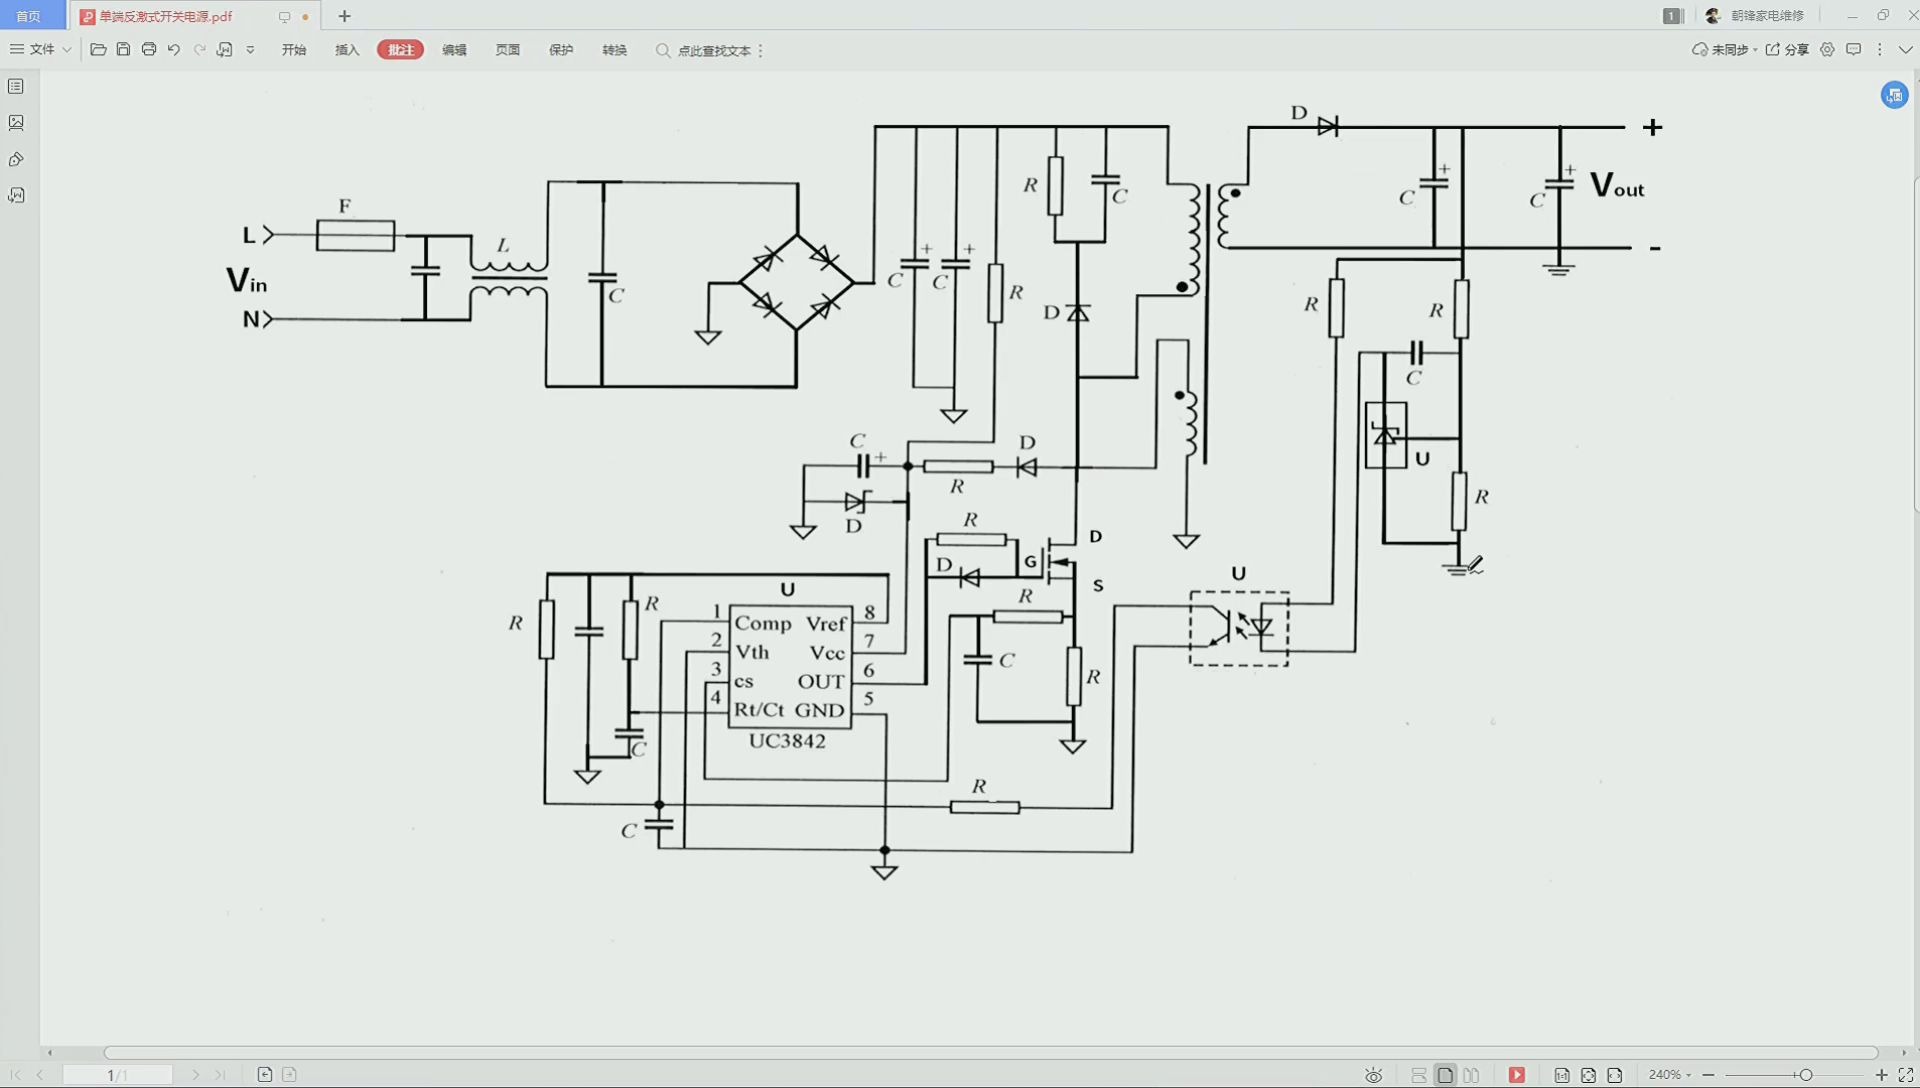Image resolution: width=1920 pixels, height=1088 pixels.
Task: Click the zoom slider handle
Action: click(x=1806, y=1075)
